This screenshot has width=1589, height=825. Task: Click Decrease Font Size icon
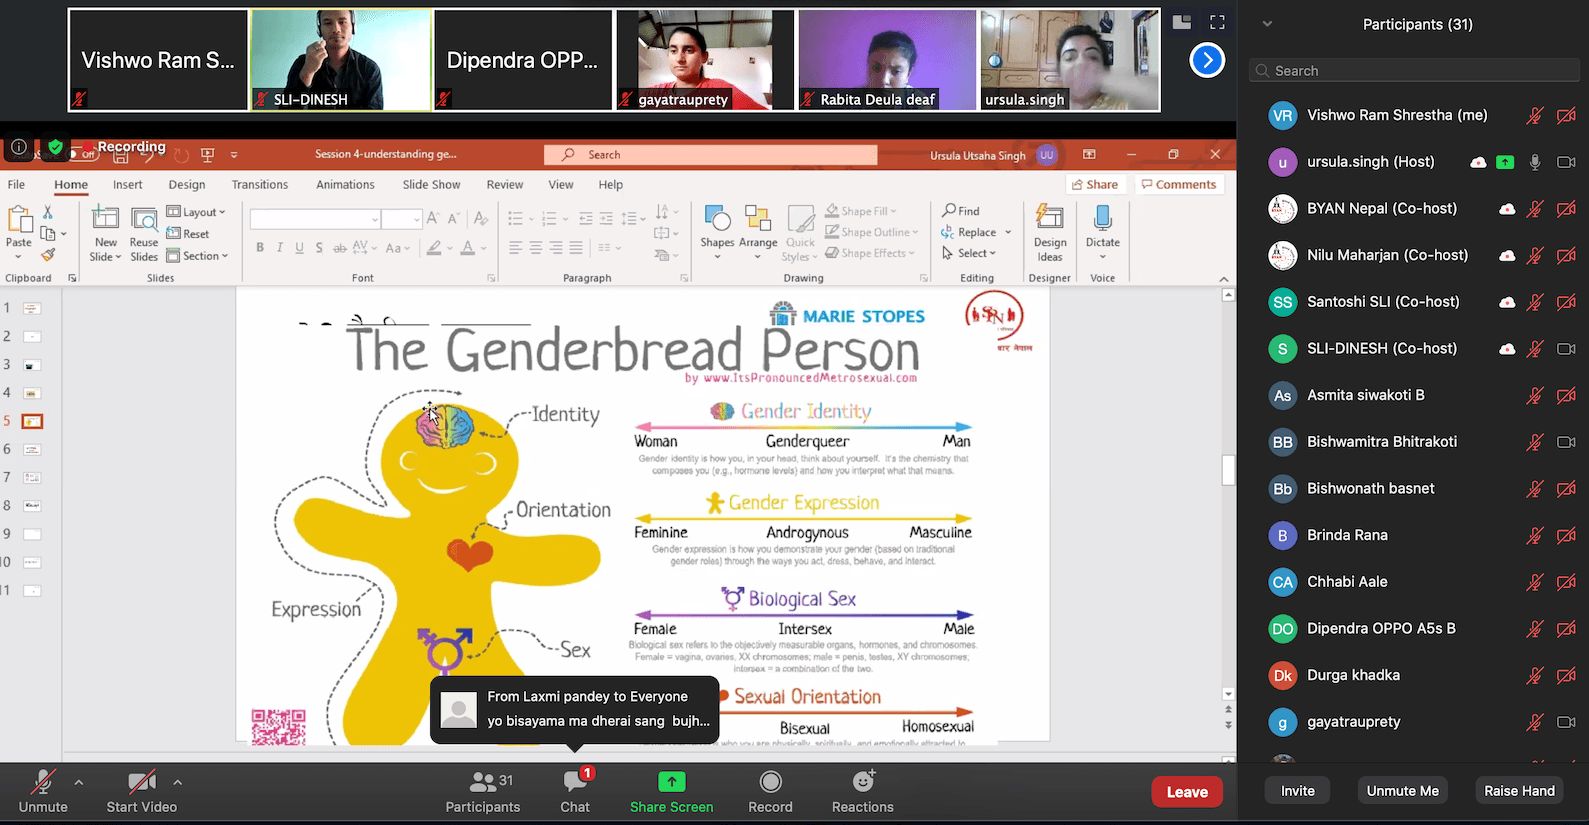click(453, 218)
